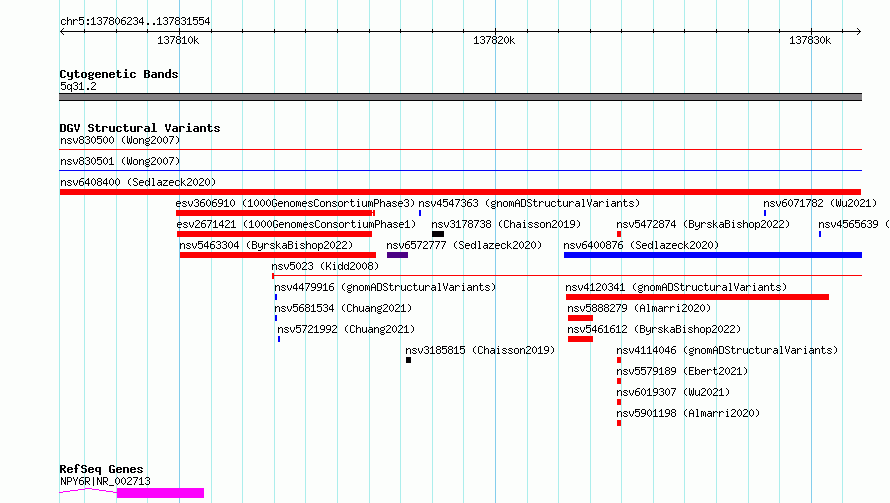Click the nsv5681534 (Chuang2021) label
Screen dimensions: 890x503
pyautogui.click(x=343, y=308)
